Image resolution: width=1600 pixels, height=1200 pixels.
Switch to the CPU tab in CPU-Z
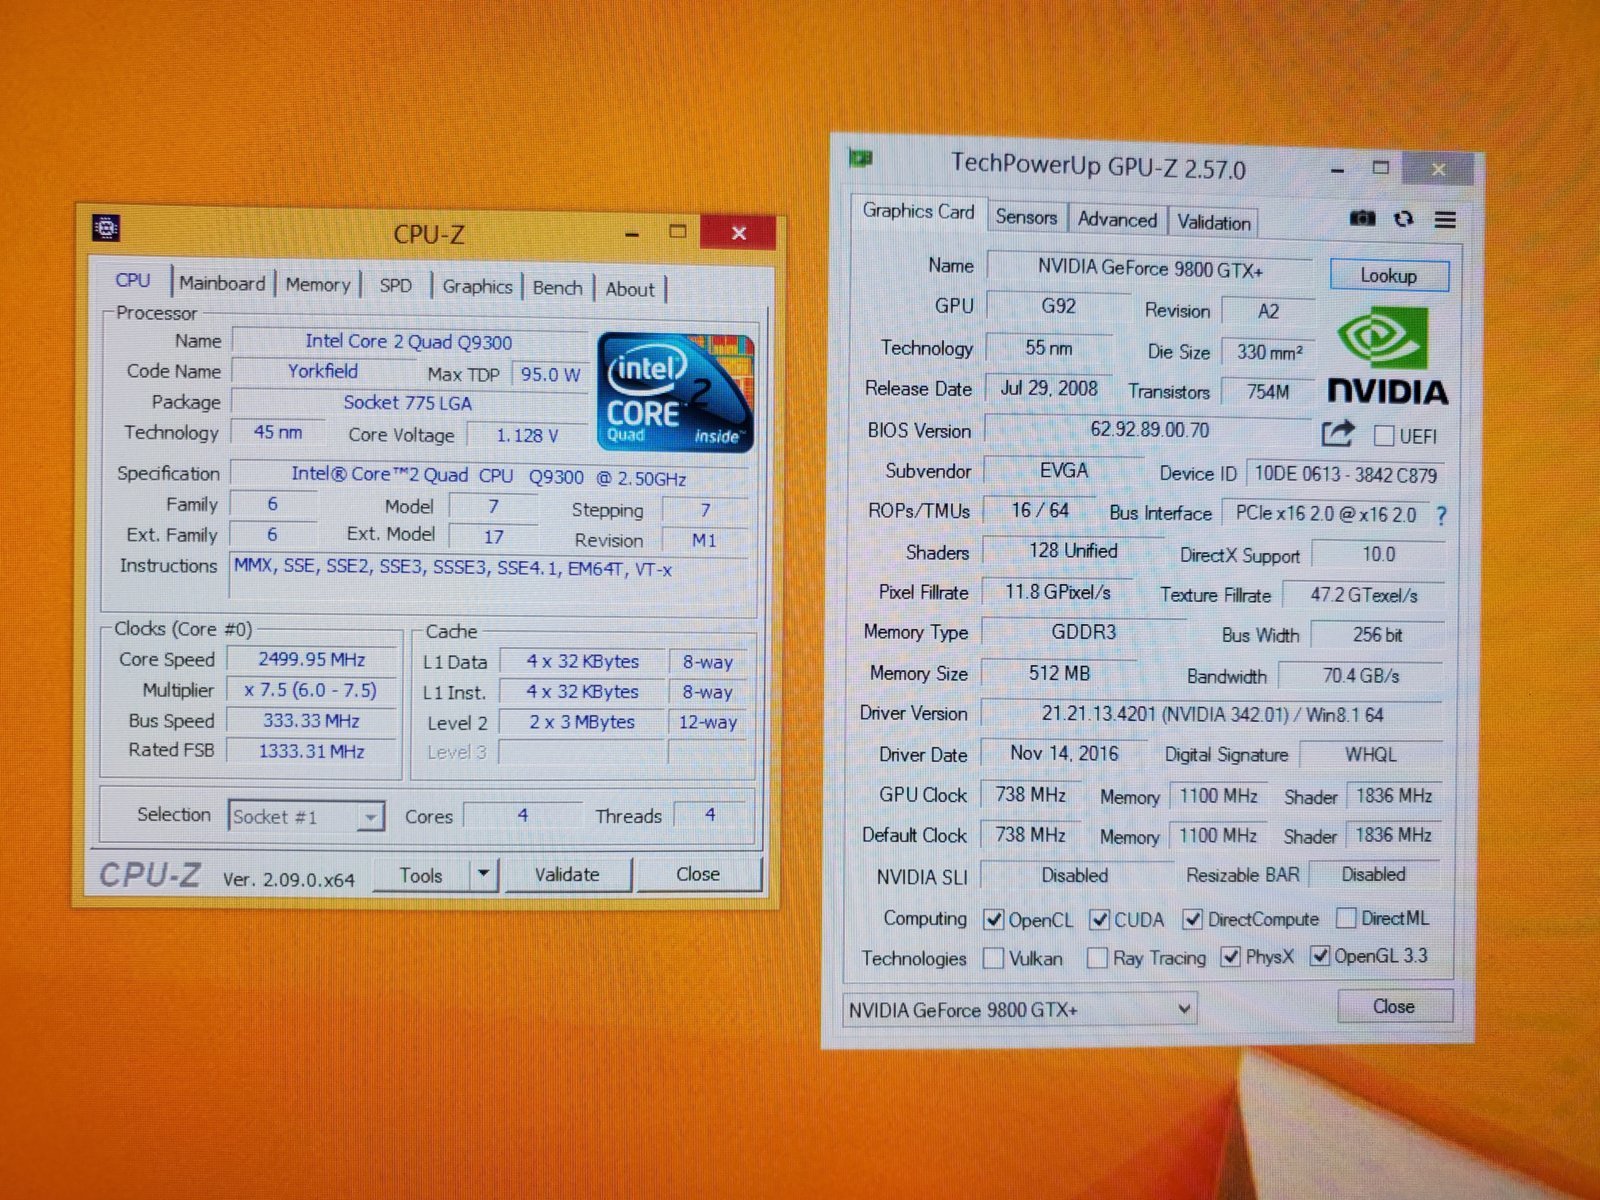[133, 281]
